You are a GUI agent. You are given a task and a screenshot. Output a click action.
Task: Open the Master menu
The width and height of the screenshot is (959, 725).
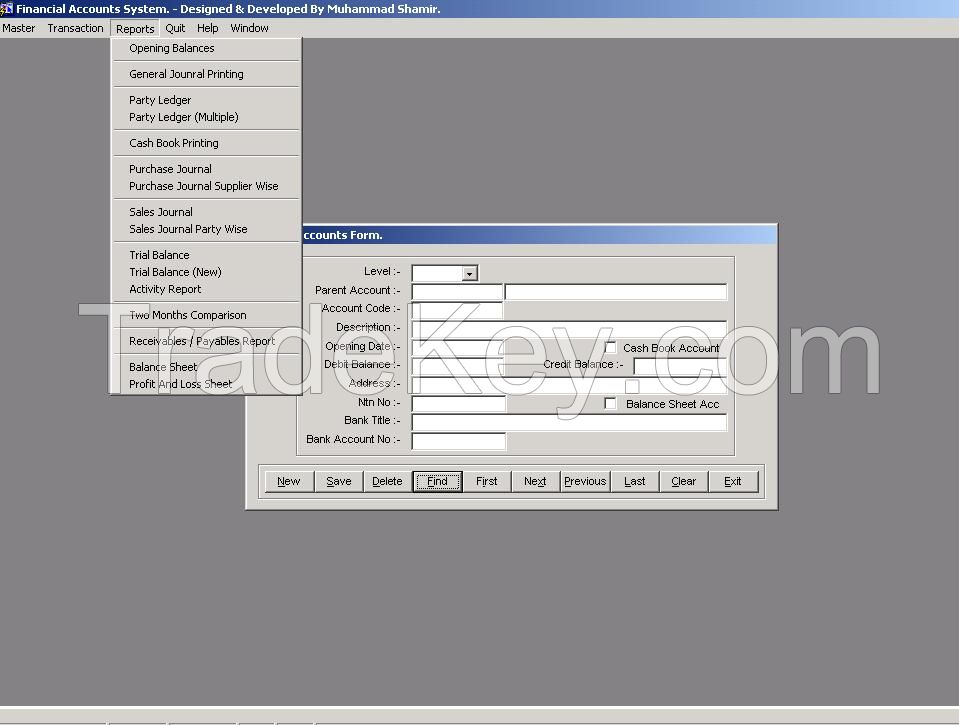tap(18, 28)
